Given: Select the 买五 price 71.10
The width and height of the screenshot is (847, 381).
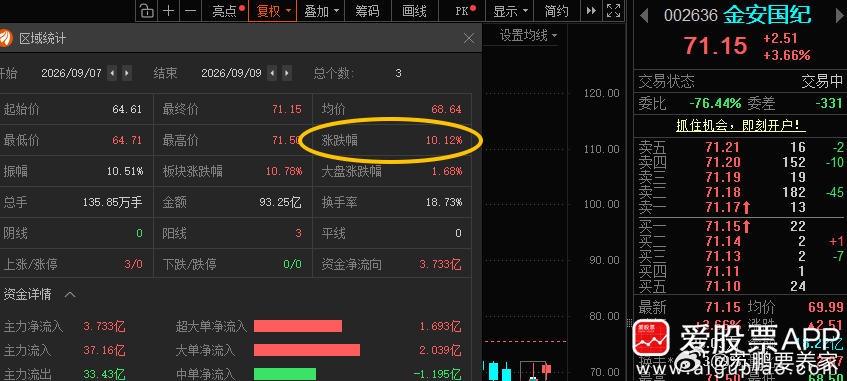Looking at the screenshot, I should click(x=722, y=286).
